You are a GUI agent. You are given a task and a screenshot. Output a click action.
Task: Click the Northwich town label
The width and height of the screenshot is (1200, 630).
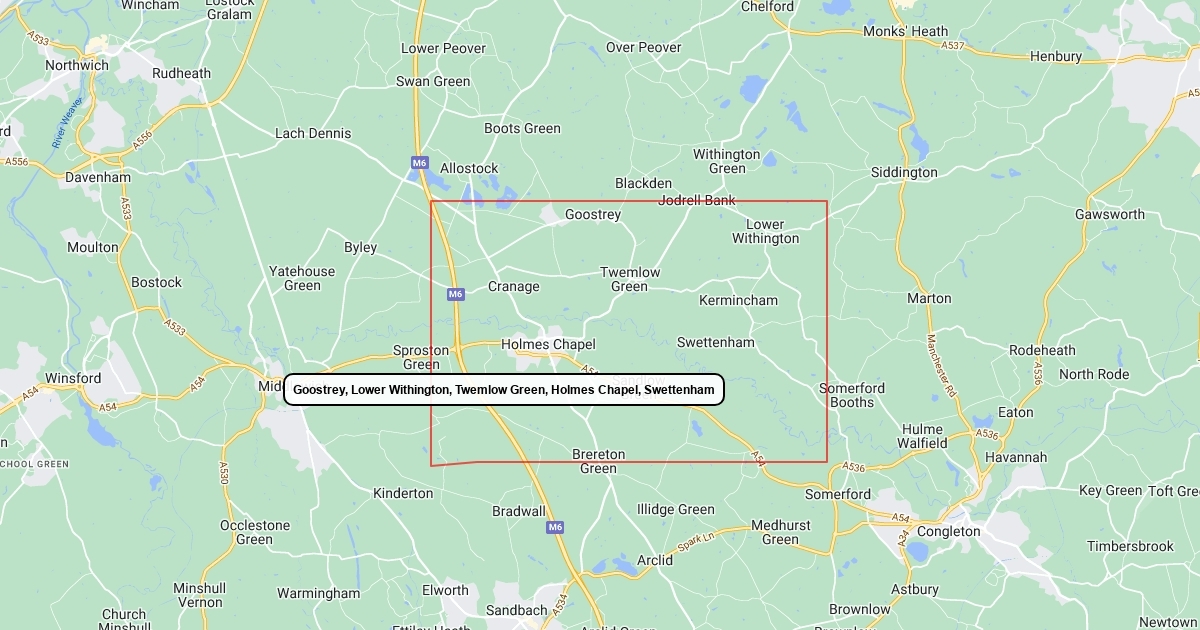coord(77,65)
